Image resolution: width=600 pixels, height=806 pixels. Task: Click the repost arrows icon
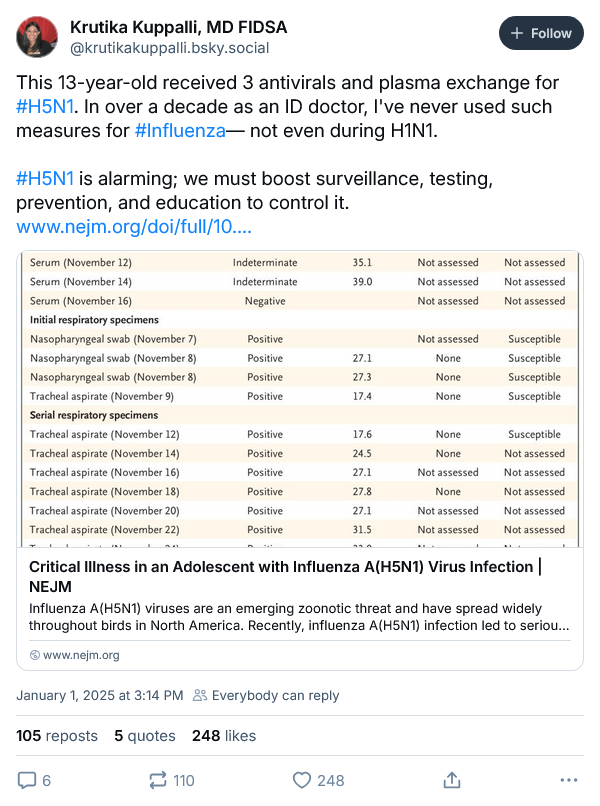pos(158,780)
